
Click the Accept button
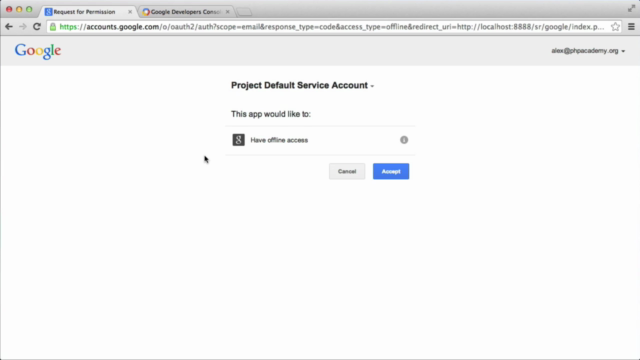coord(391,171)
